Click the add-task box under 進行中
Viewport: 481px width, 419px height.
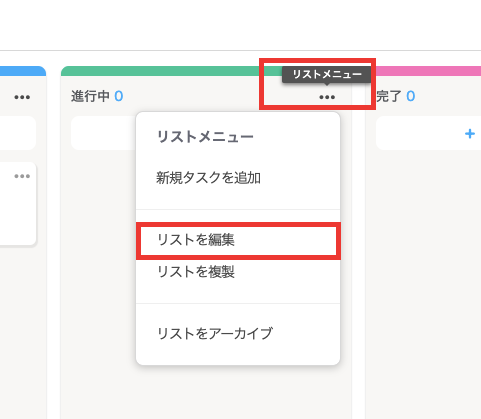click(x=103, y=133)
